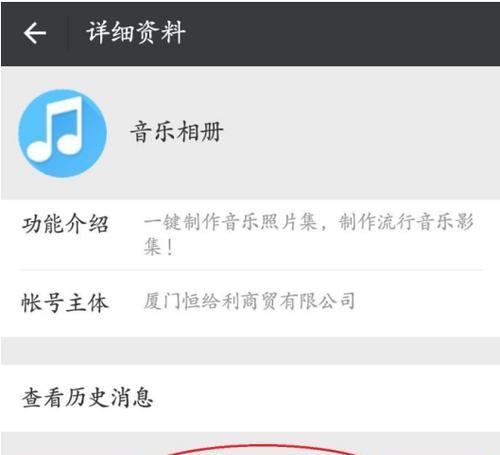The image size is (500, 455).
Task: Open the 一键制作音乐照片集 description text
Action: pos(309,235)
